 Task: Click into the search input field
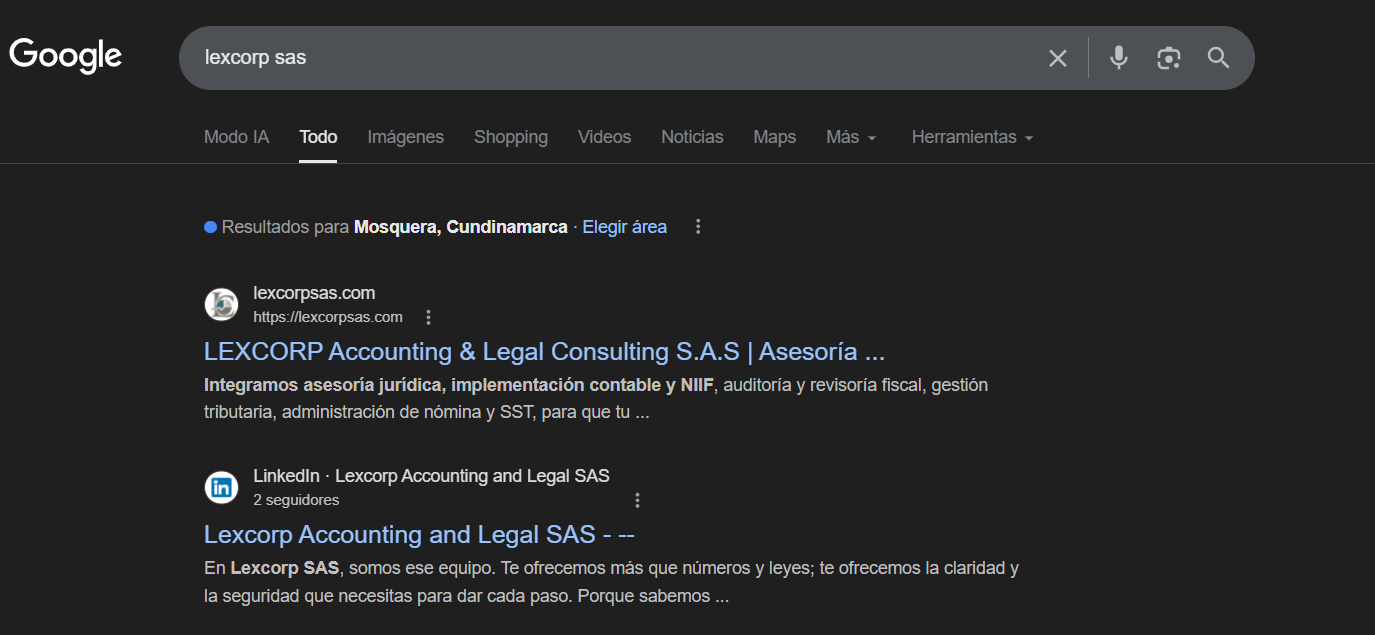(600, 58)
